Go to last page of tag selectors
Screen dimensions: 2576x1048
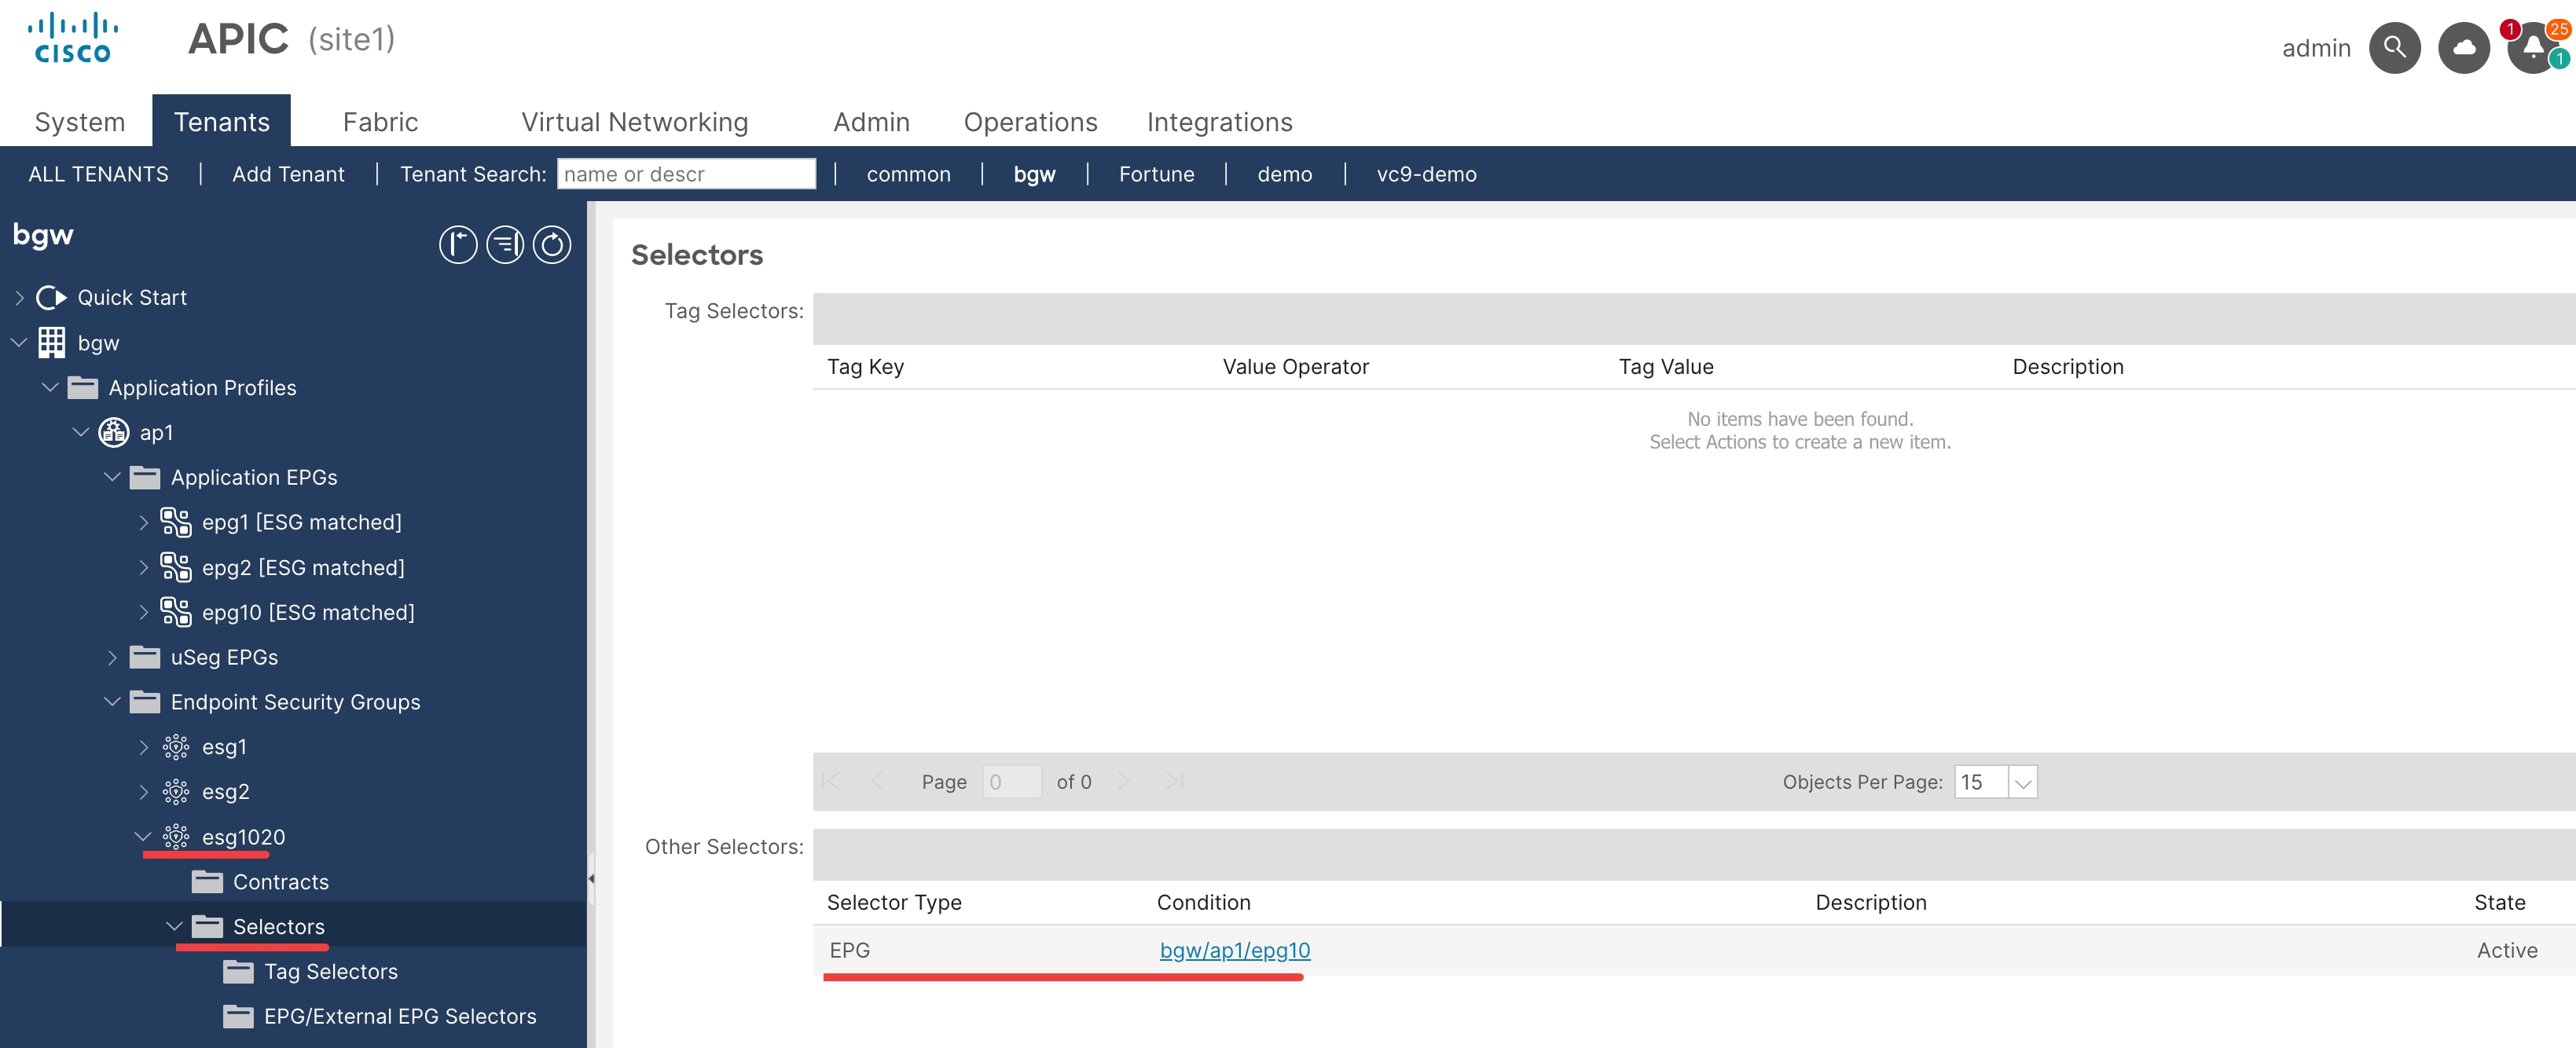point(1174,782)
